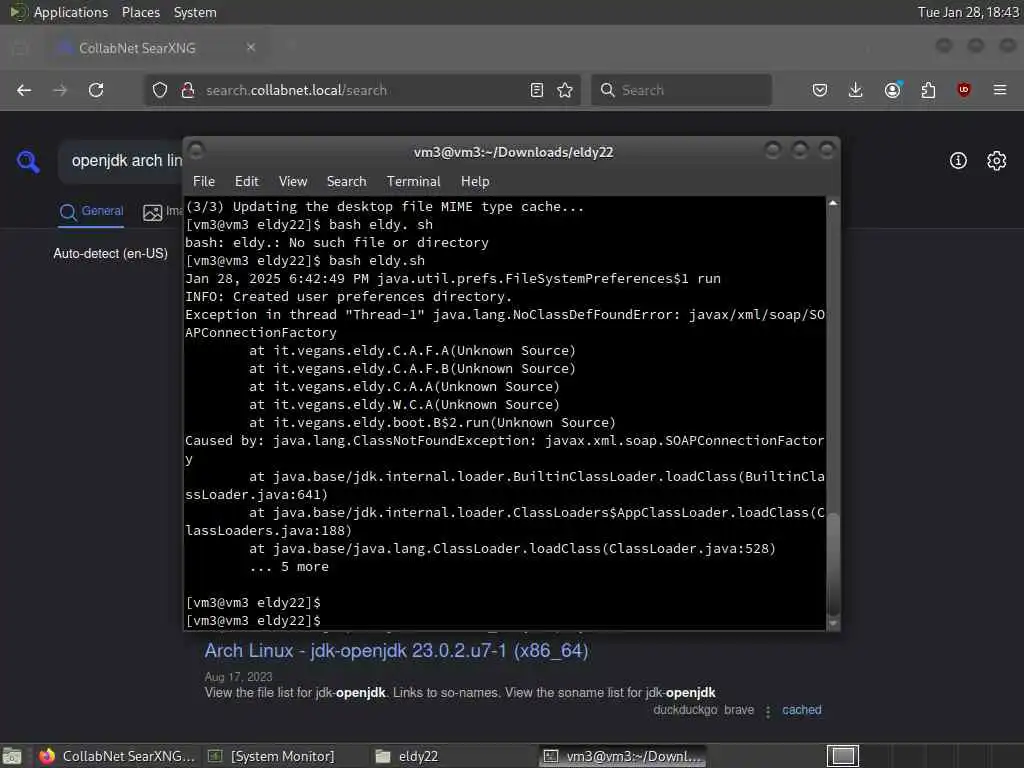Switch to the vm3@vm3 terminal taskbar entry
Image resolution: width=1024 pixels, height=768 pixels.
pyautogui.click(x=623, y=756)
